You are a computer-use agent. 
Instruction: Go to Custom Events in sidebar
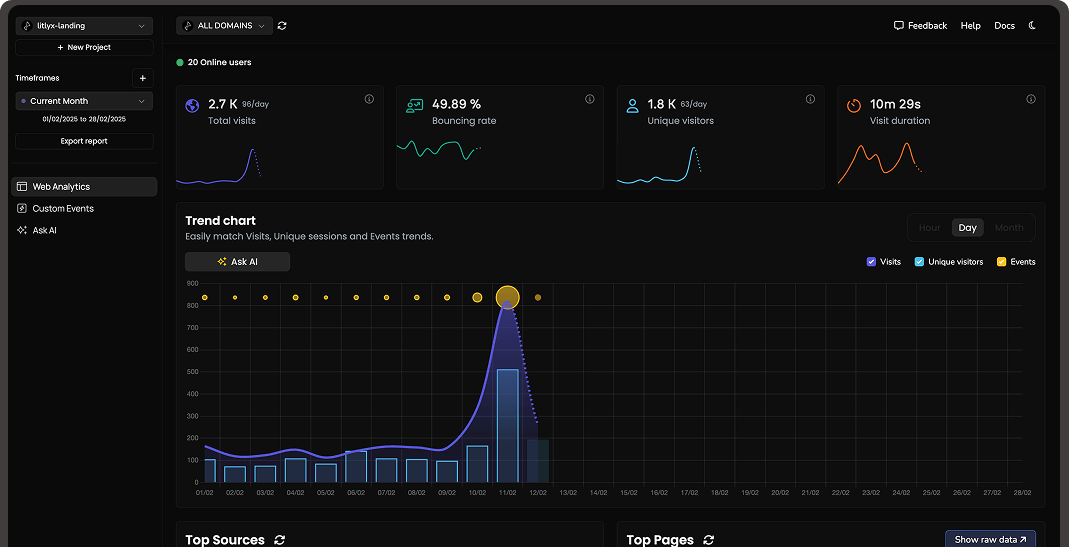pos(63,209)
